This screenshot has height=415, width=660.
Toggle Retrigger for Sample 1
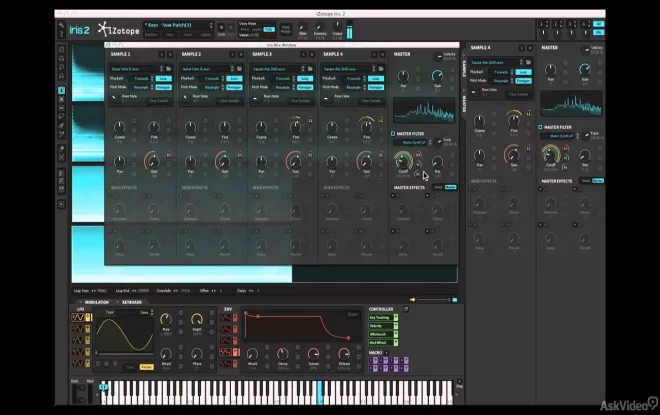tap(163, 87)
